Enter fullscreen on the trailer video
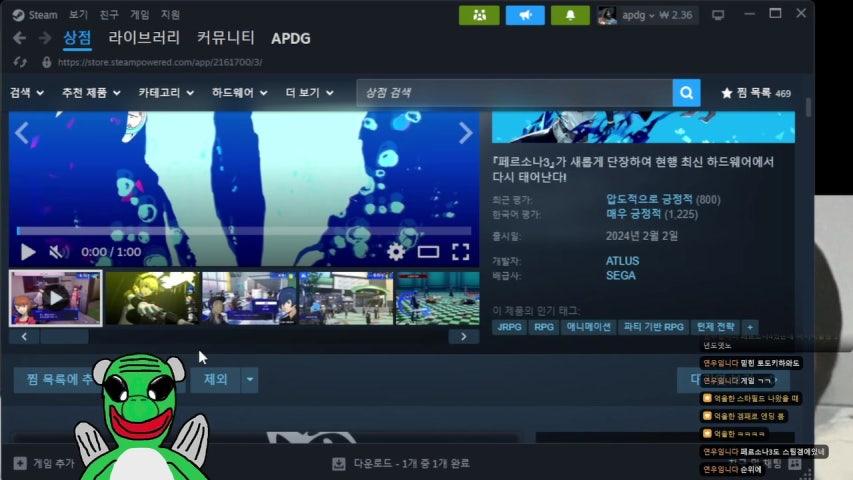Viewport: 853px width, 480px height. coord(460,251)
